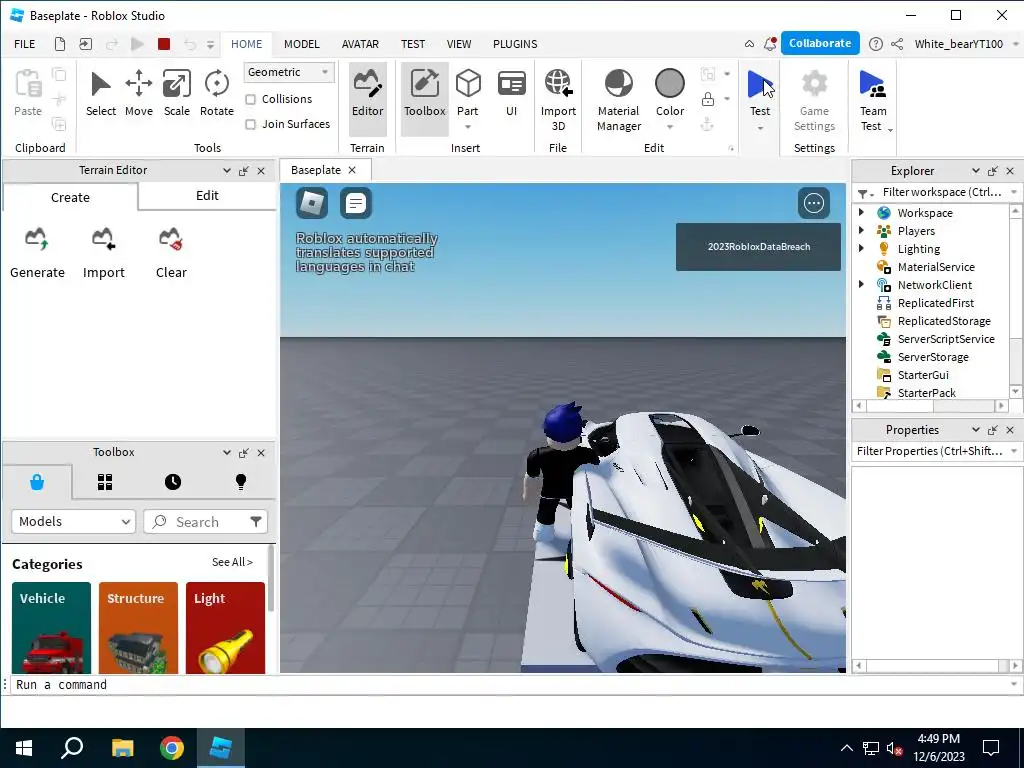The image size is (1024, 768).
Task: Open Toolbox Inventory grid tab
Action: point(104,483)
